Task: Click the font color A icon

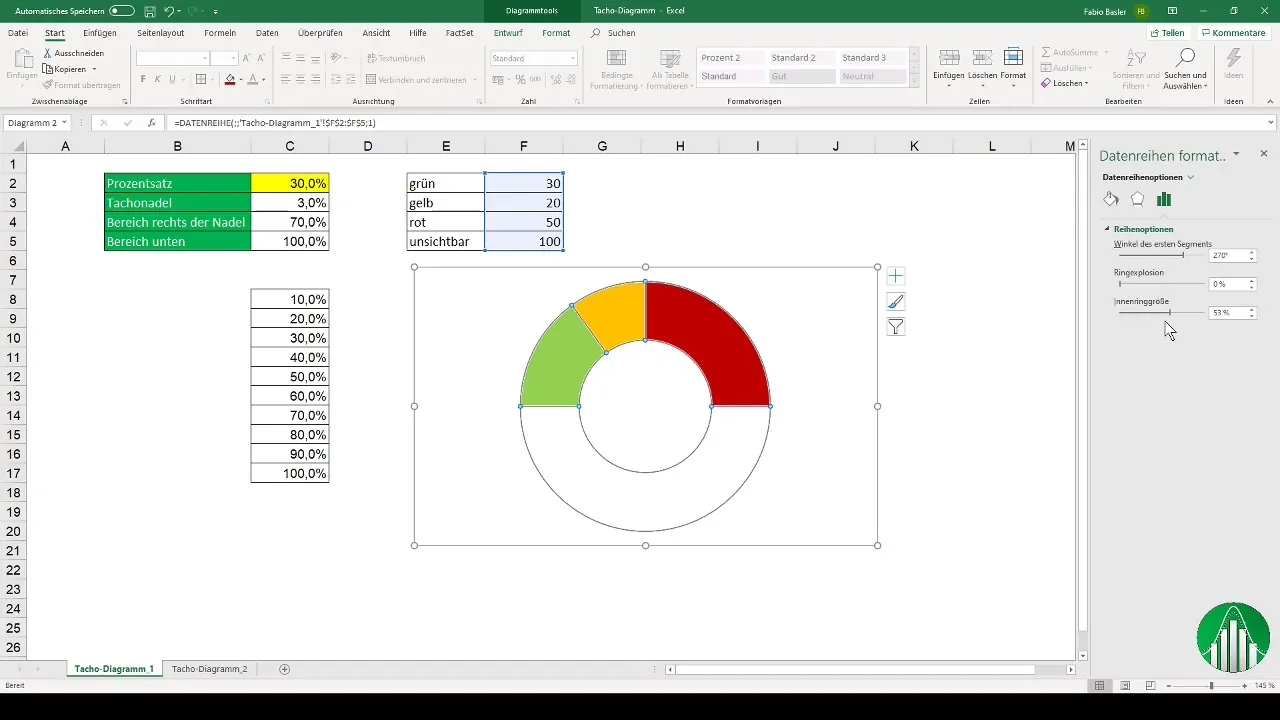Action: (x=252, y=79)
